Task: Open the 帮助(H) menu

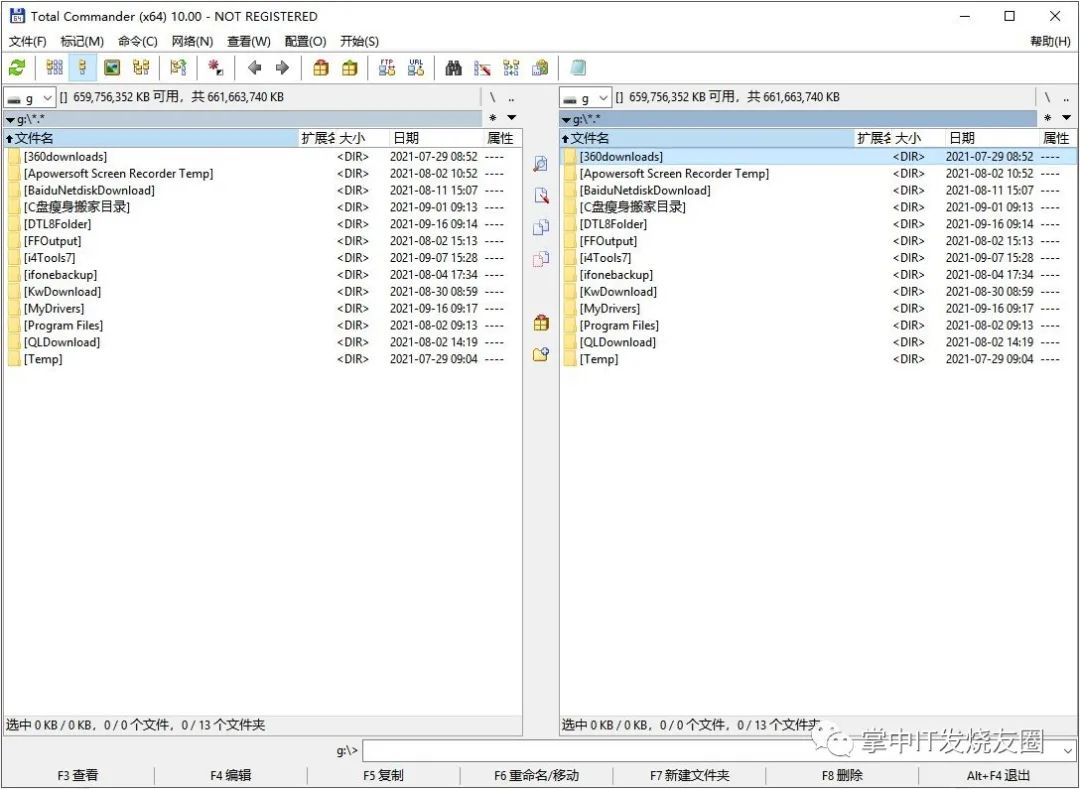Action: pyautogui.click(x=1050, y=41)
